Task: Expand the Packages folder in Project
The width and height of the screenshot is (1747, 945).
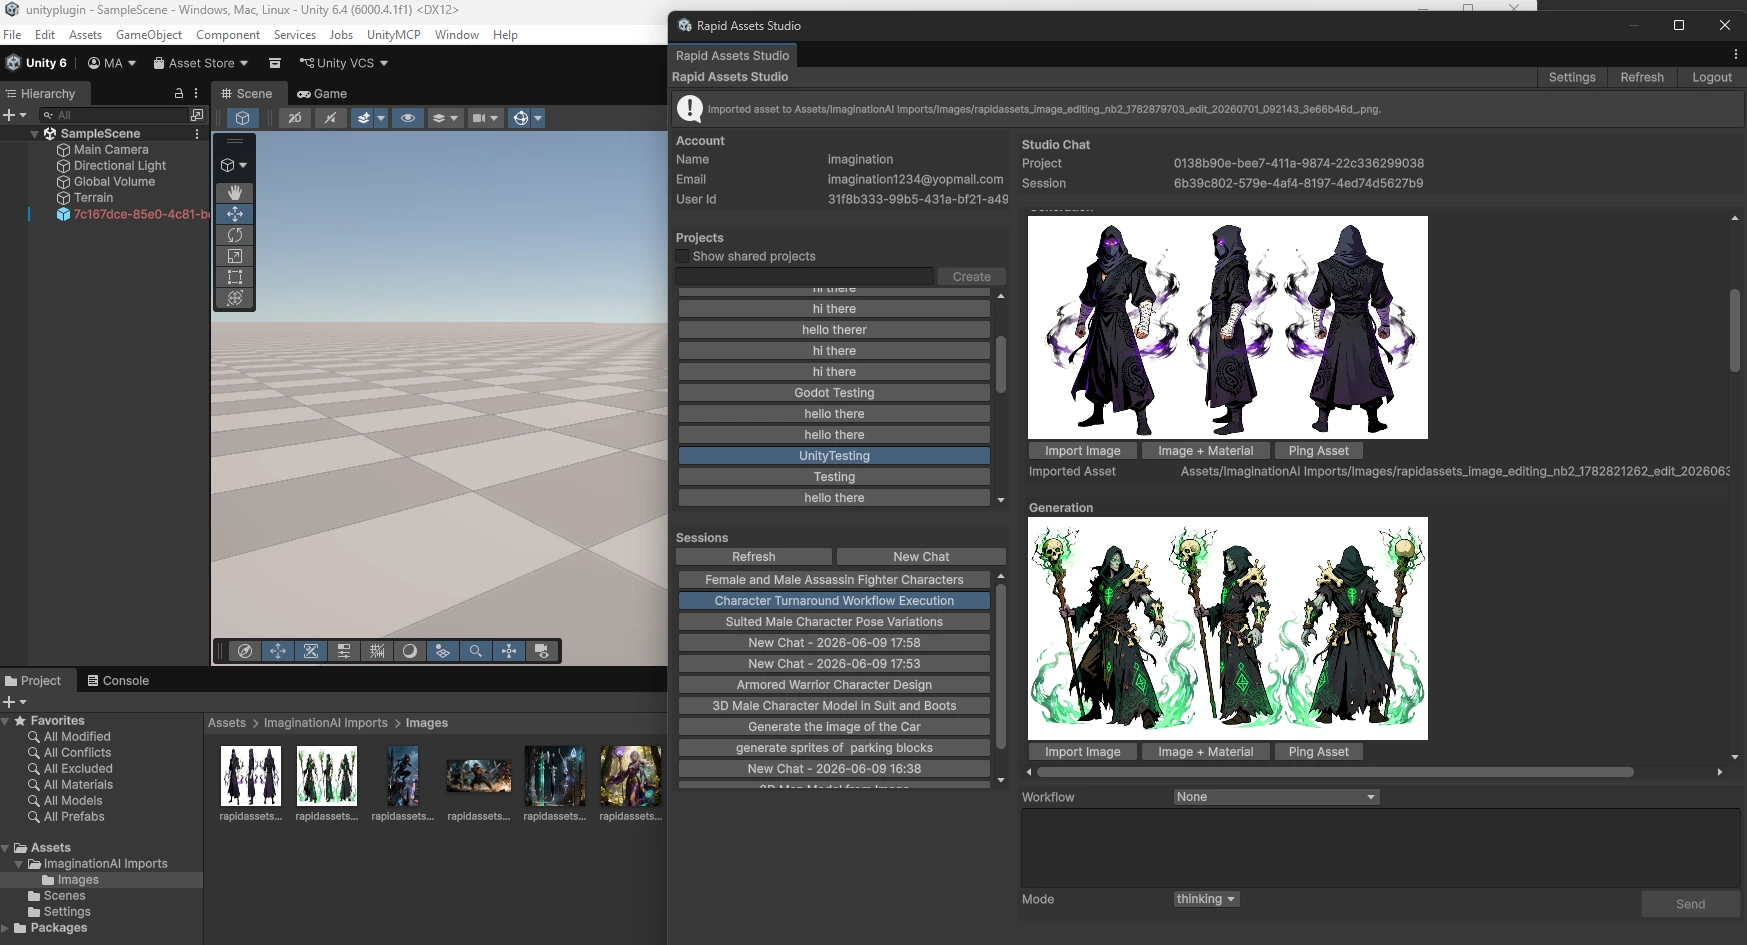Action: [6, 928]
